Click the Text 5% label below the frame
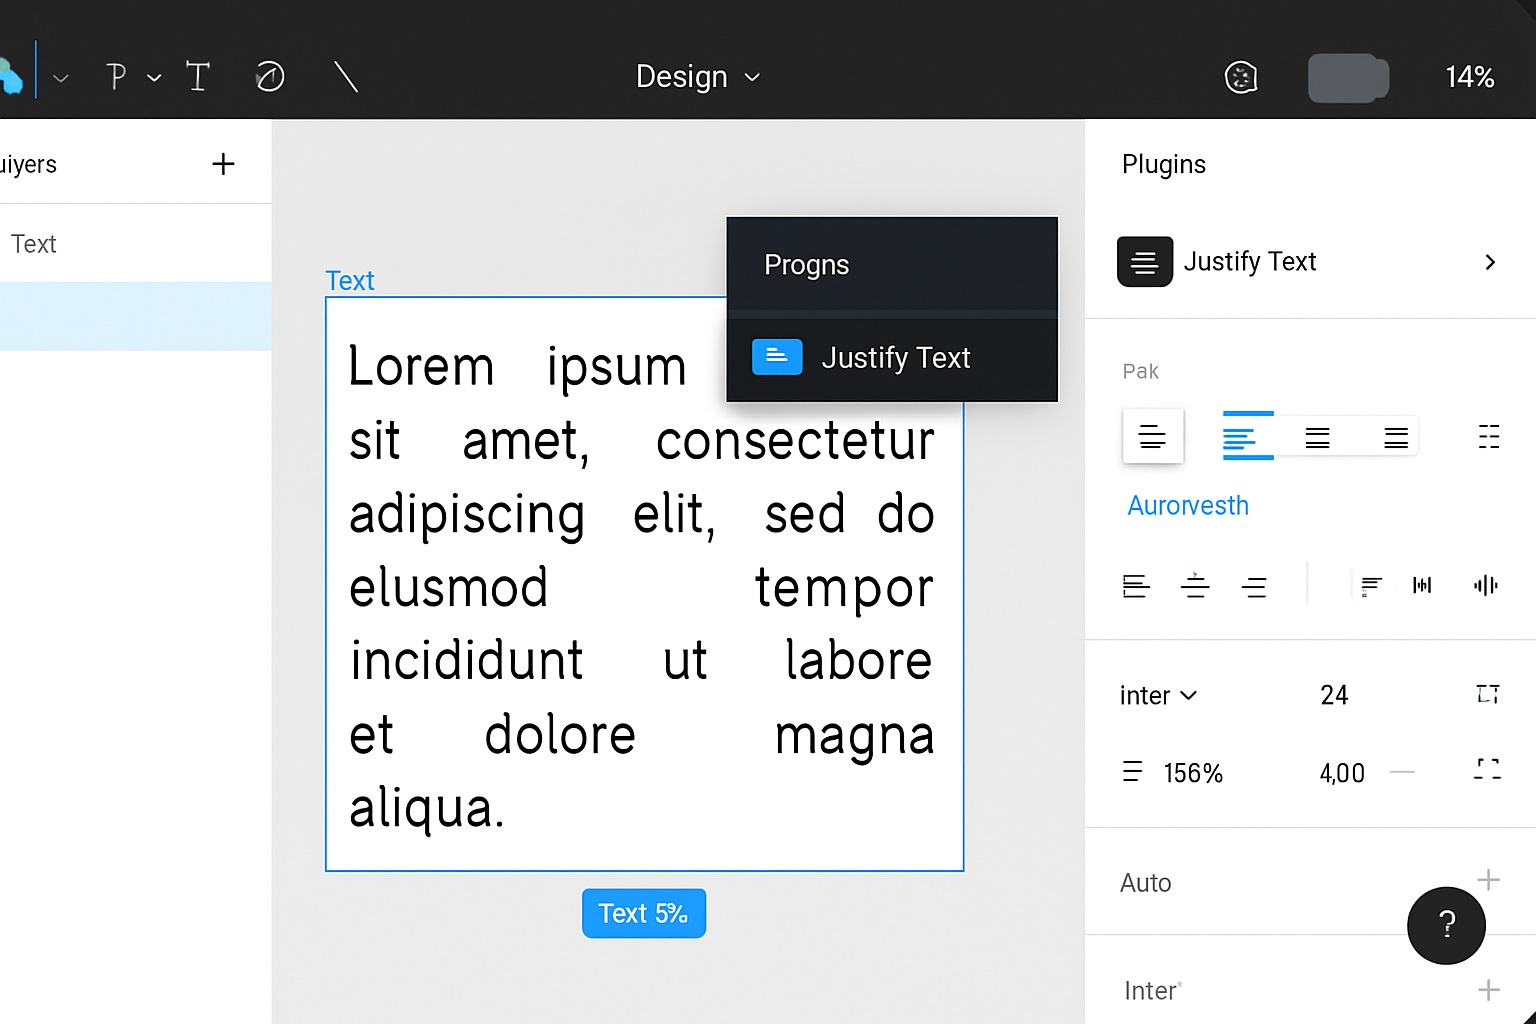The width and height of the screenshot is (1536, 1024). [x=643, y=913]
